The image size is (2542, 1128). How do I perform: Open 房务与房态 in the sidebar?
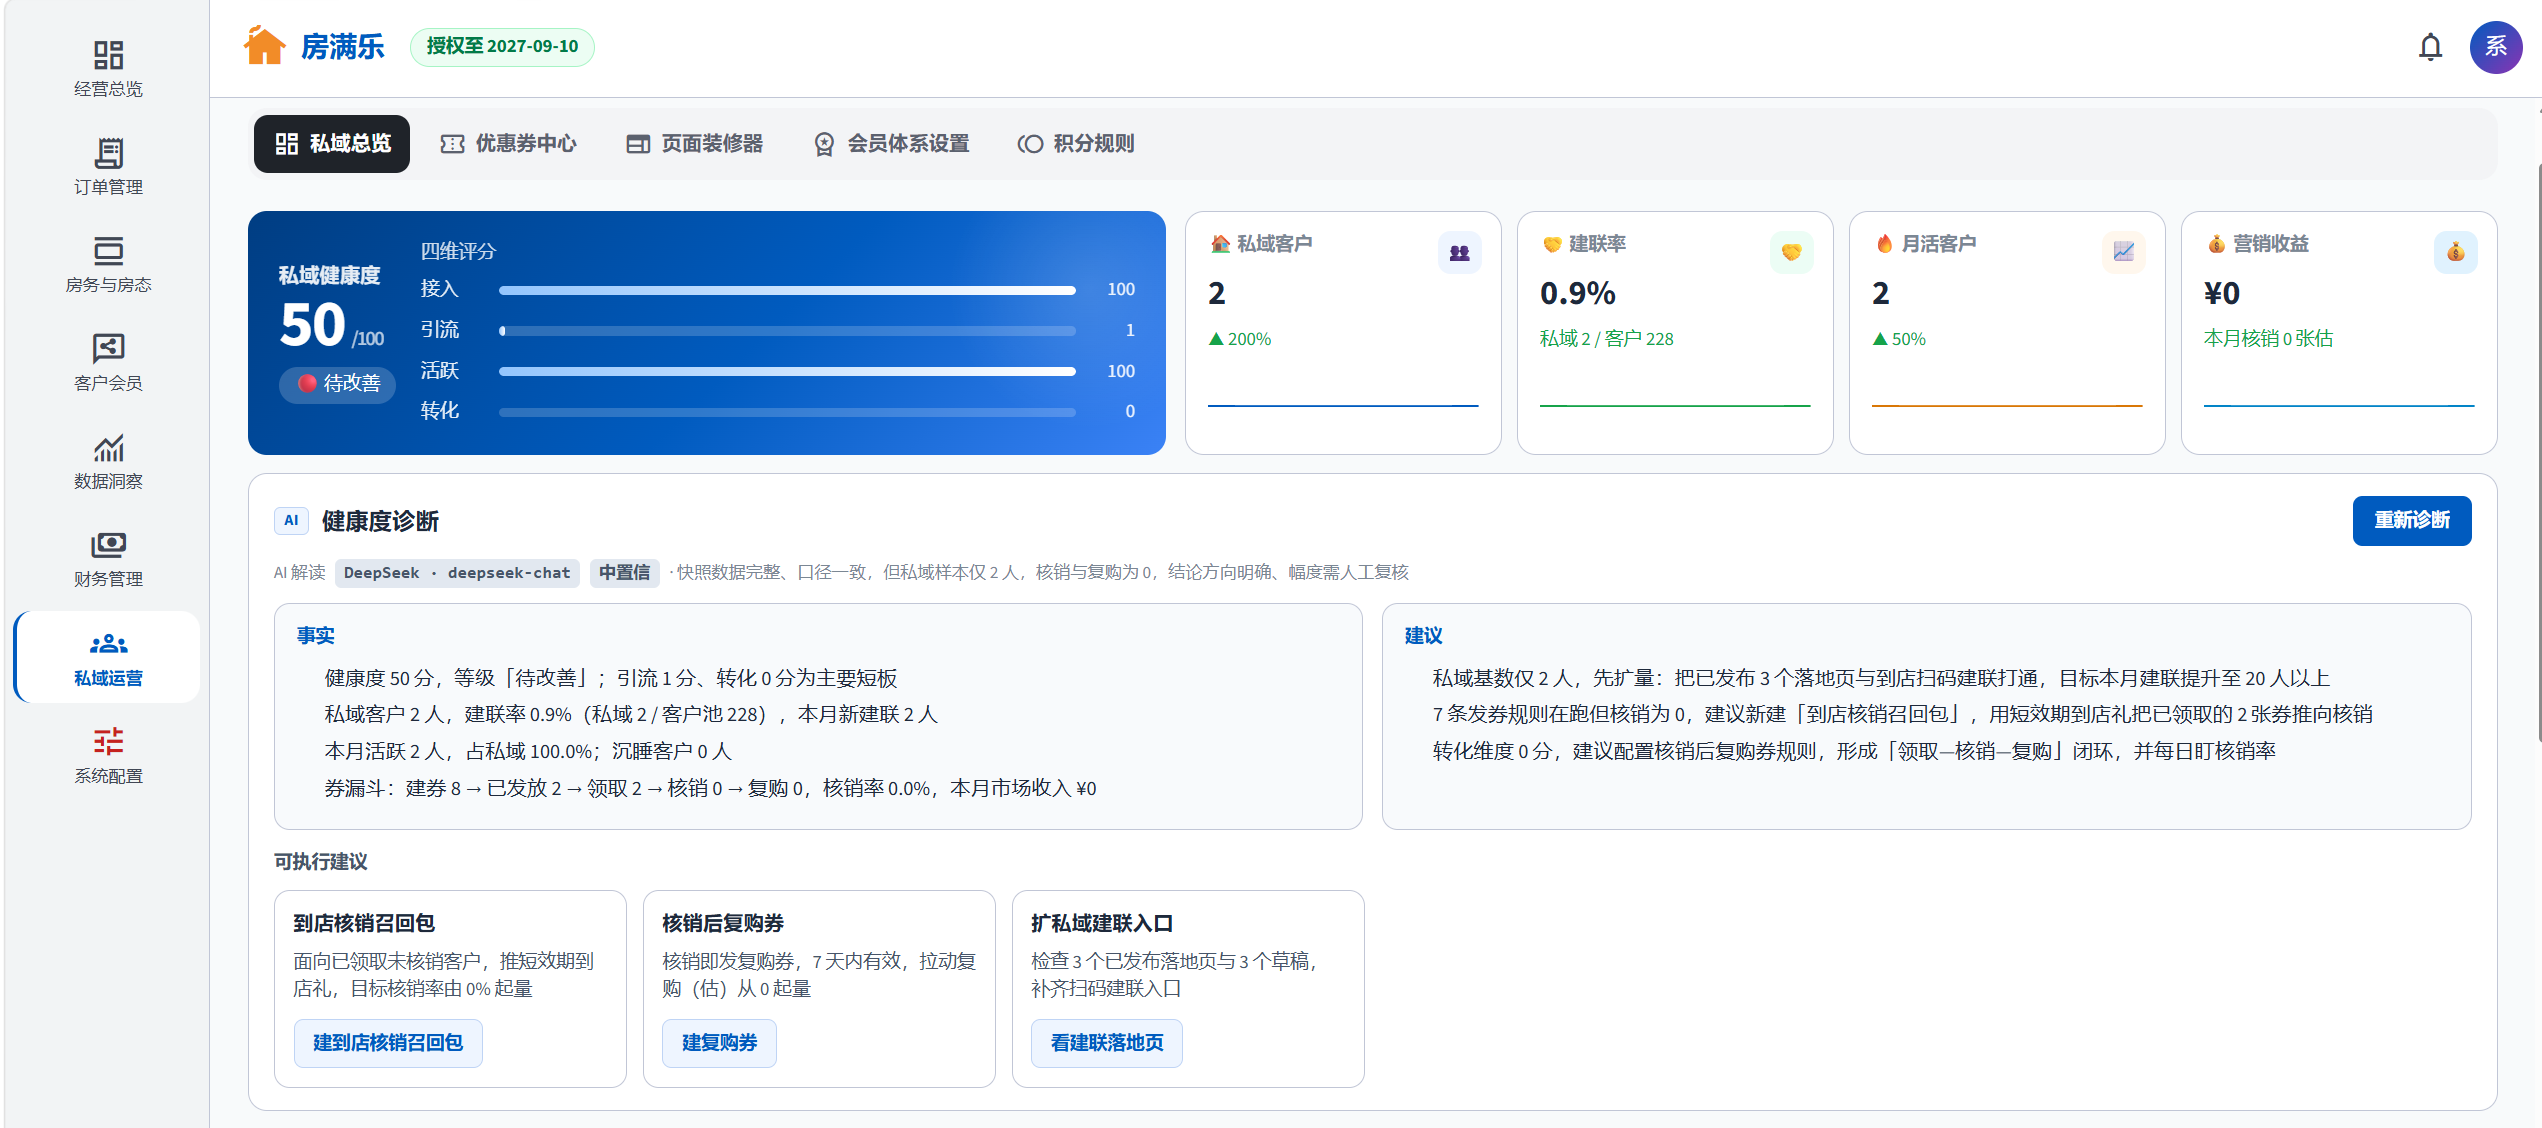click(x=108, y=264)
